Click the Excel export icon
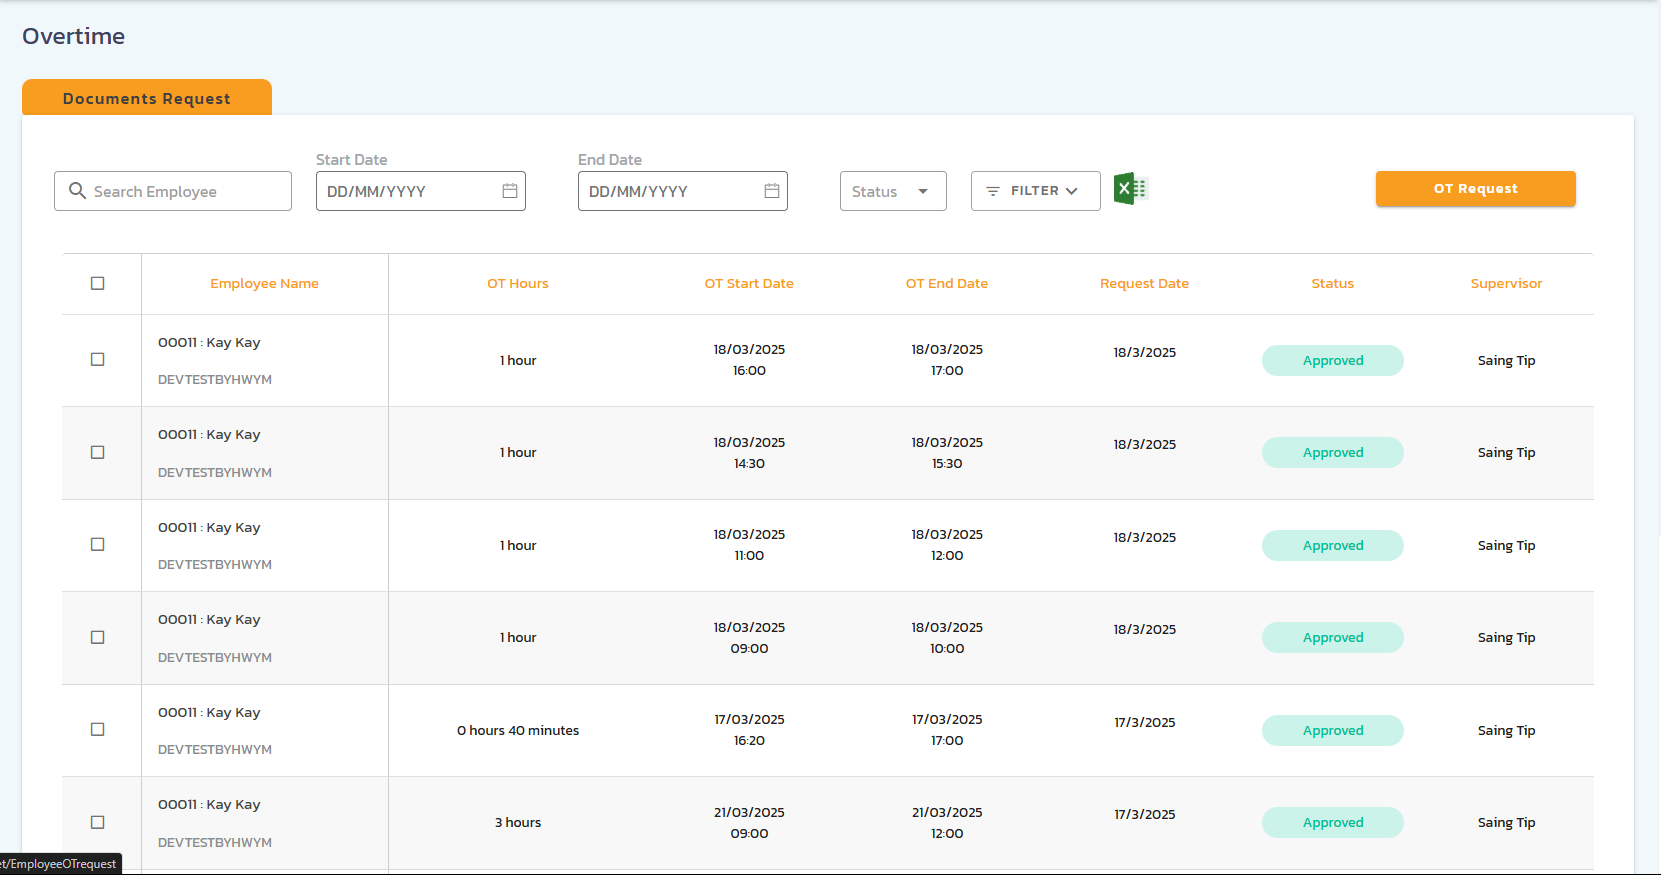 (1130, 189)
